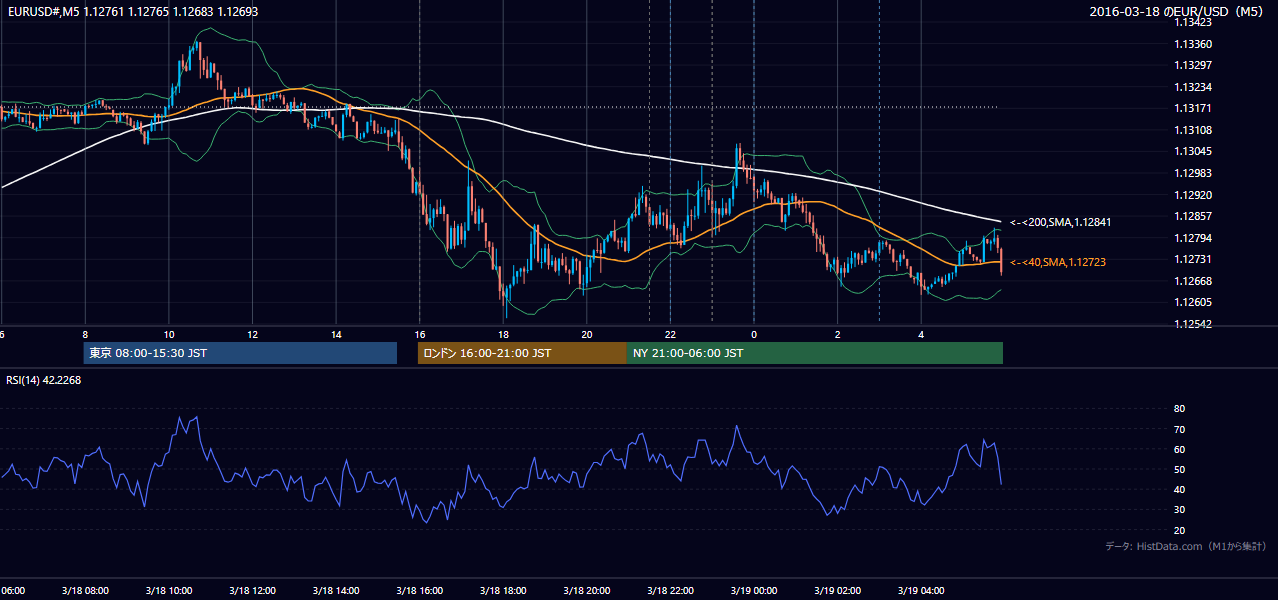This screenshot has width=1278, height=600.
Task: Click price axis value 1.12857
Action: pos(1193,216)
